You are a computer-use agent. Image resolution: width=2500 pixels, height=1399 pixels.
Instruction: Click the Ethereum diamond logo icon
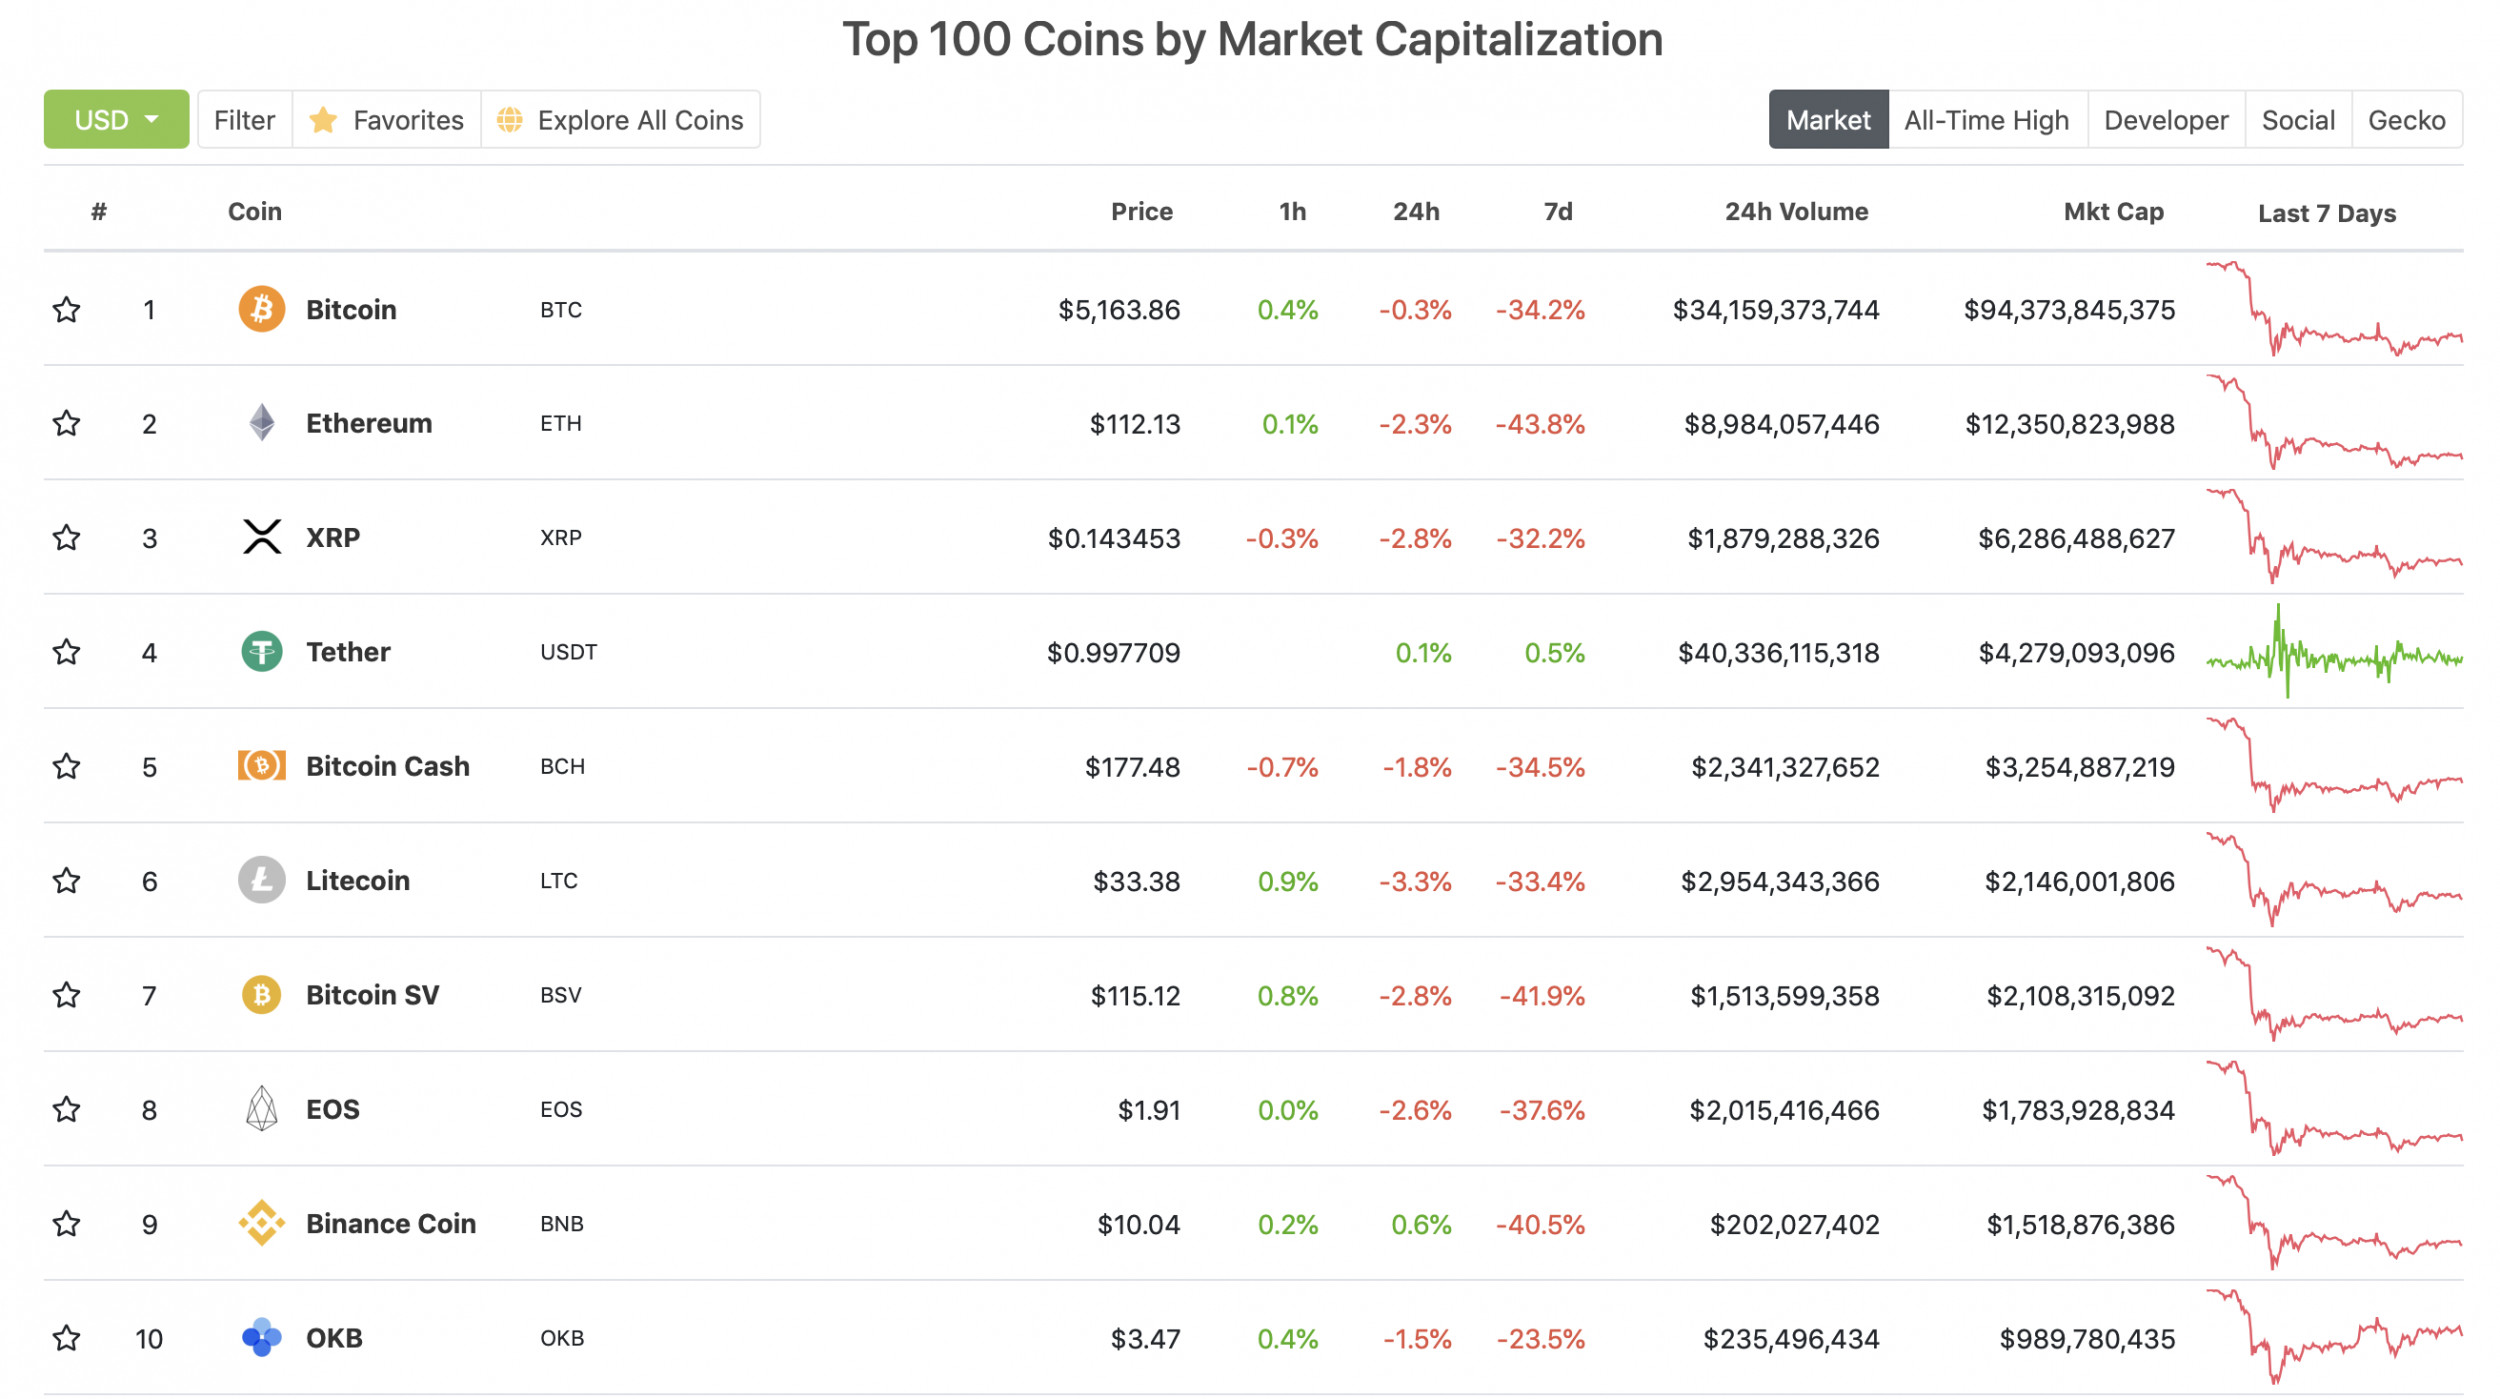click(x=261, y=423)
